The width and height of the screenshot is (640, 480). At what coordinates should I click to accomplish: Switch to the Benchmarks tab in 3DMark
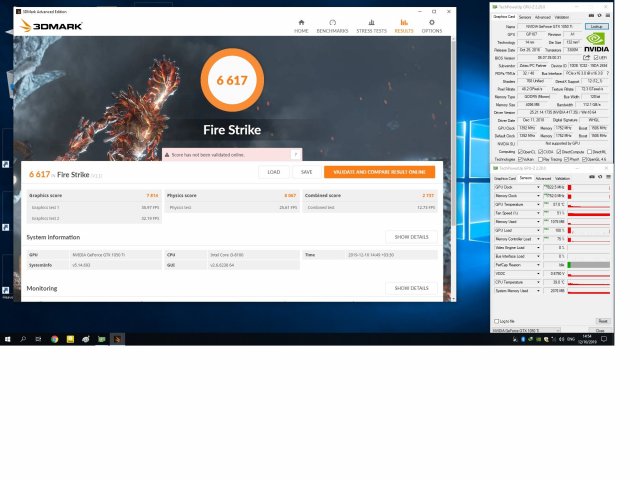(x=332, y=27)
